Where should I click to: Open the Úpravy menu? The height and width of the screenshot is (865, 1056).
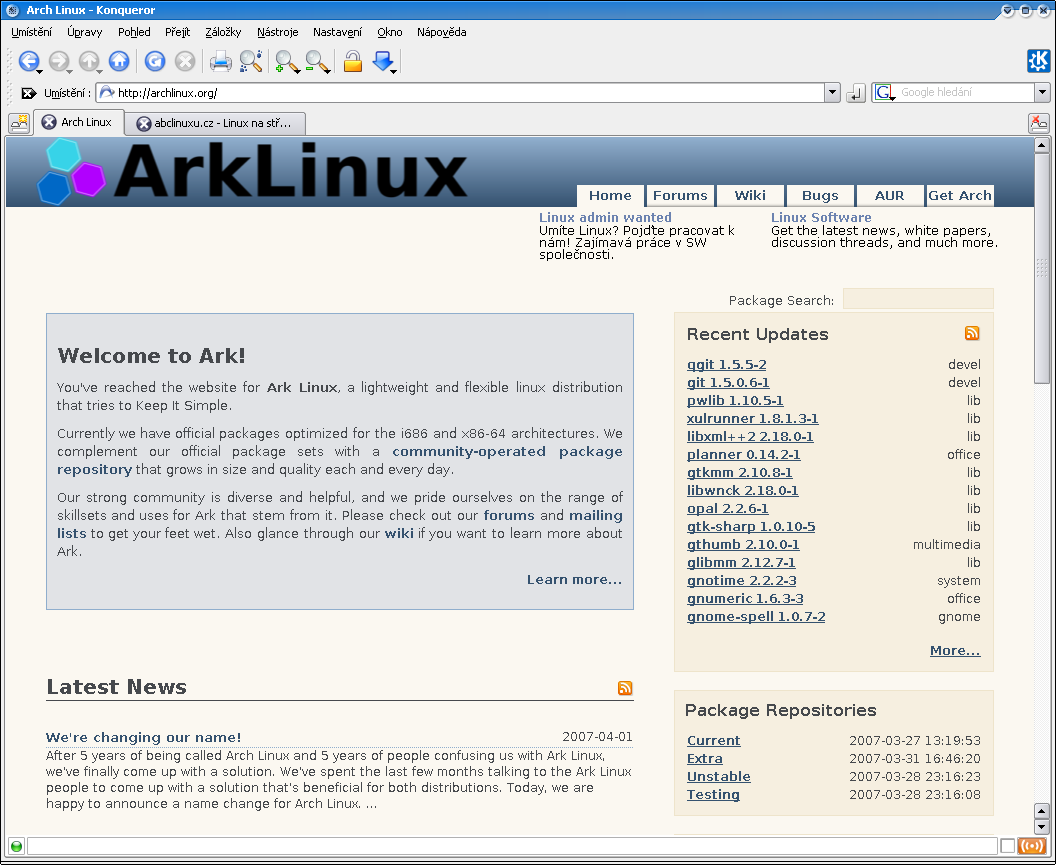click(84, 32)
